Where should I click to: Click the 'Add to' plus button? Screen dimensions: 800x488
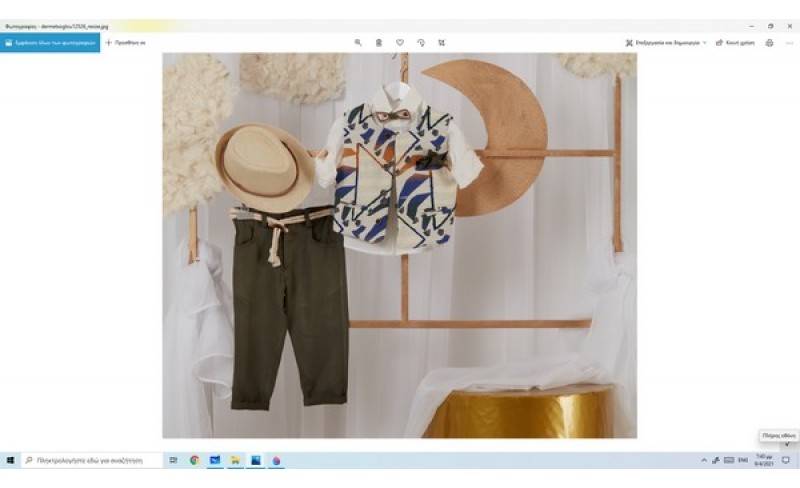click(x=126, y=43)
